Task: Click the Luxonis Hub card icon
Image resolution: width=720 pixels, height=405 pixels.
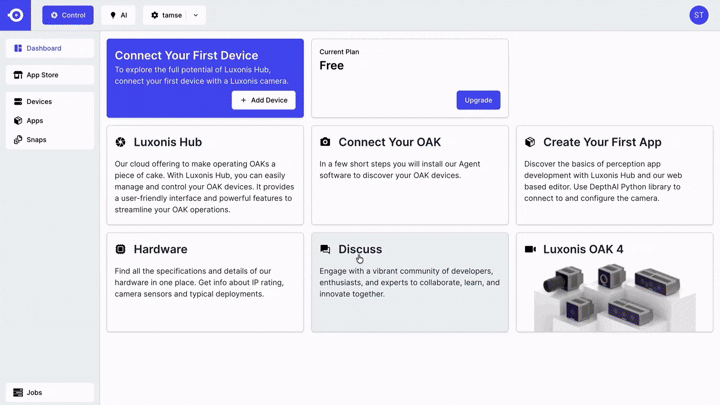Action: point(121,142)
